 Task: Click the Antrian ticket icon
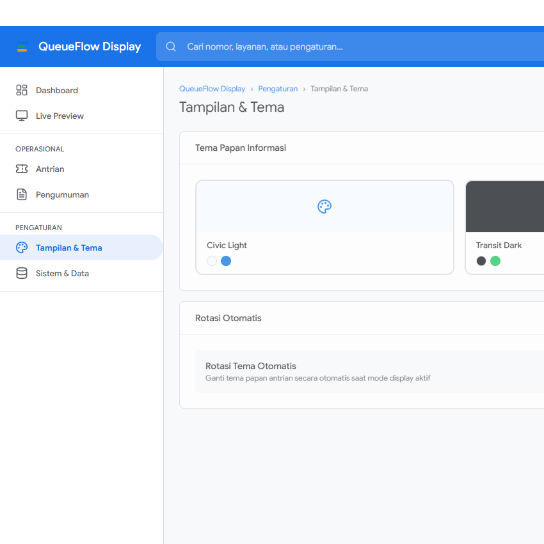click(22, 169)
